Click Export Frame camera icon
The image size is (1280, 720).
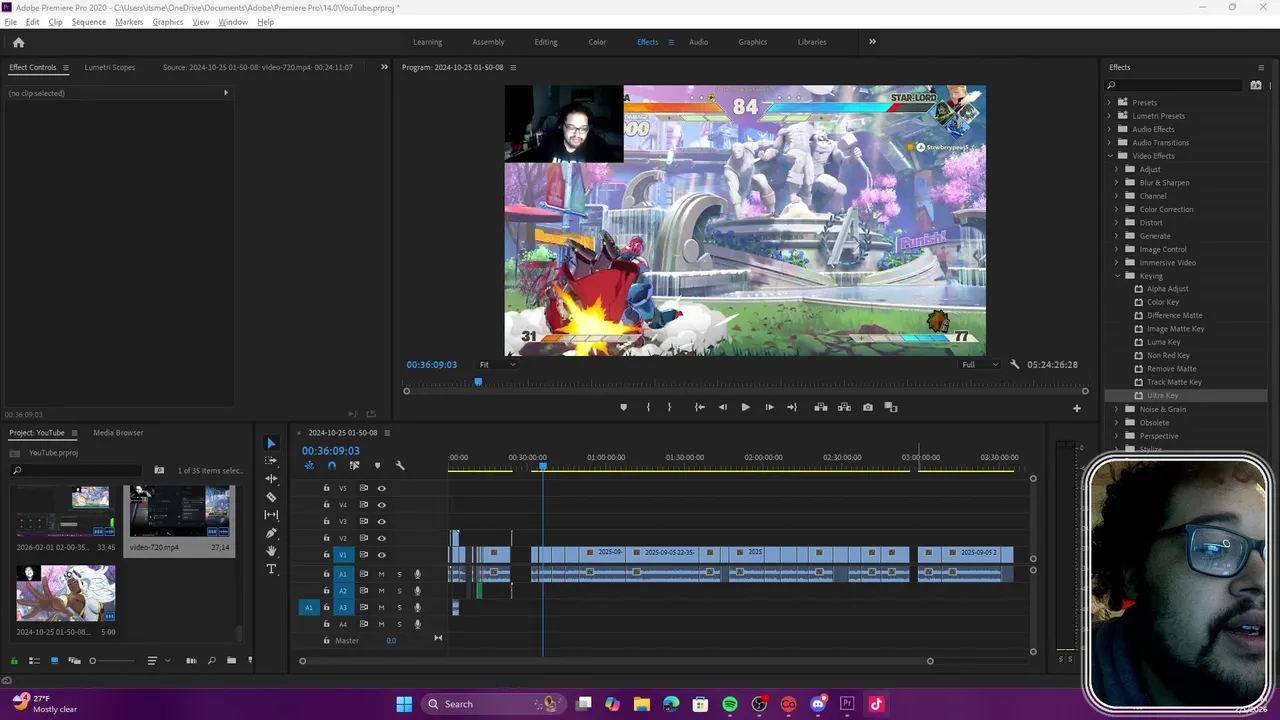867,407
